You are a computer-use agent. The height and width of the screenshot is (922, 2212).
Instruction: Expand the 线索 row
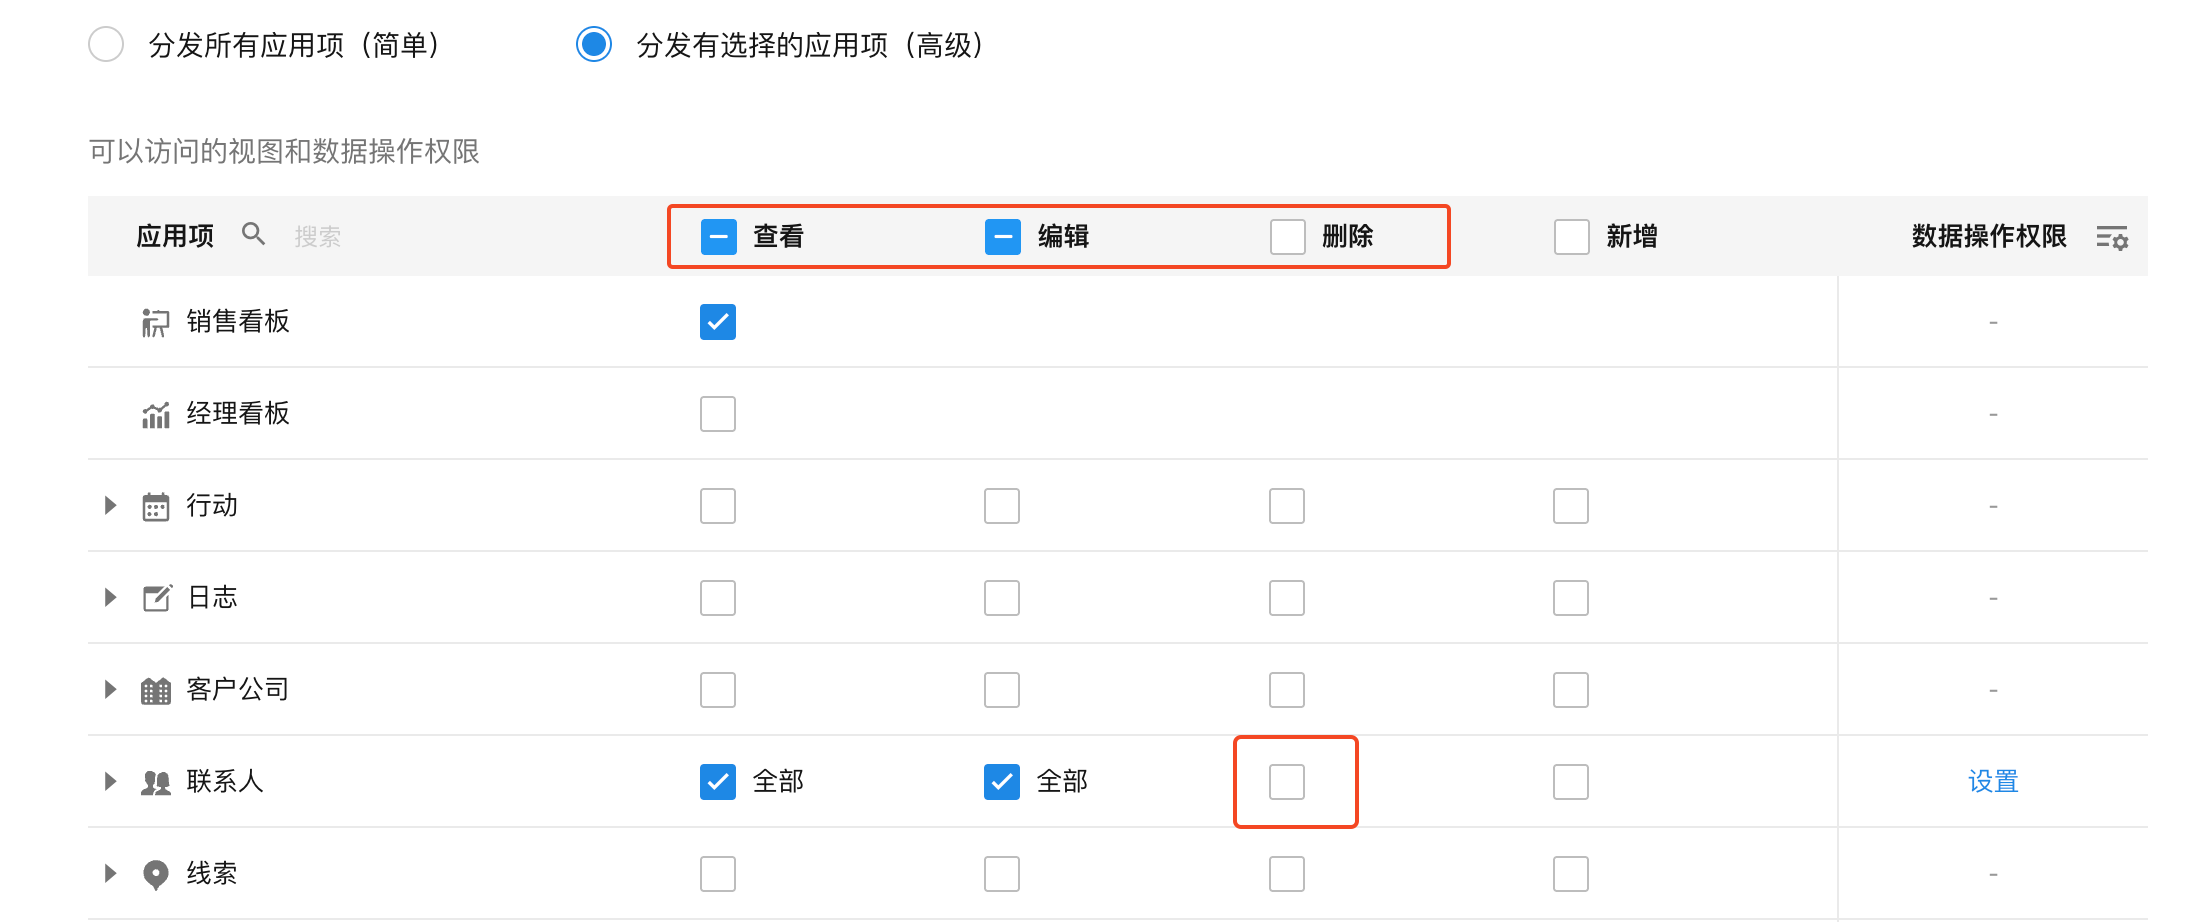(110, 874)
